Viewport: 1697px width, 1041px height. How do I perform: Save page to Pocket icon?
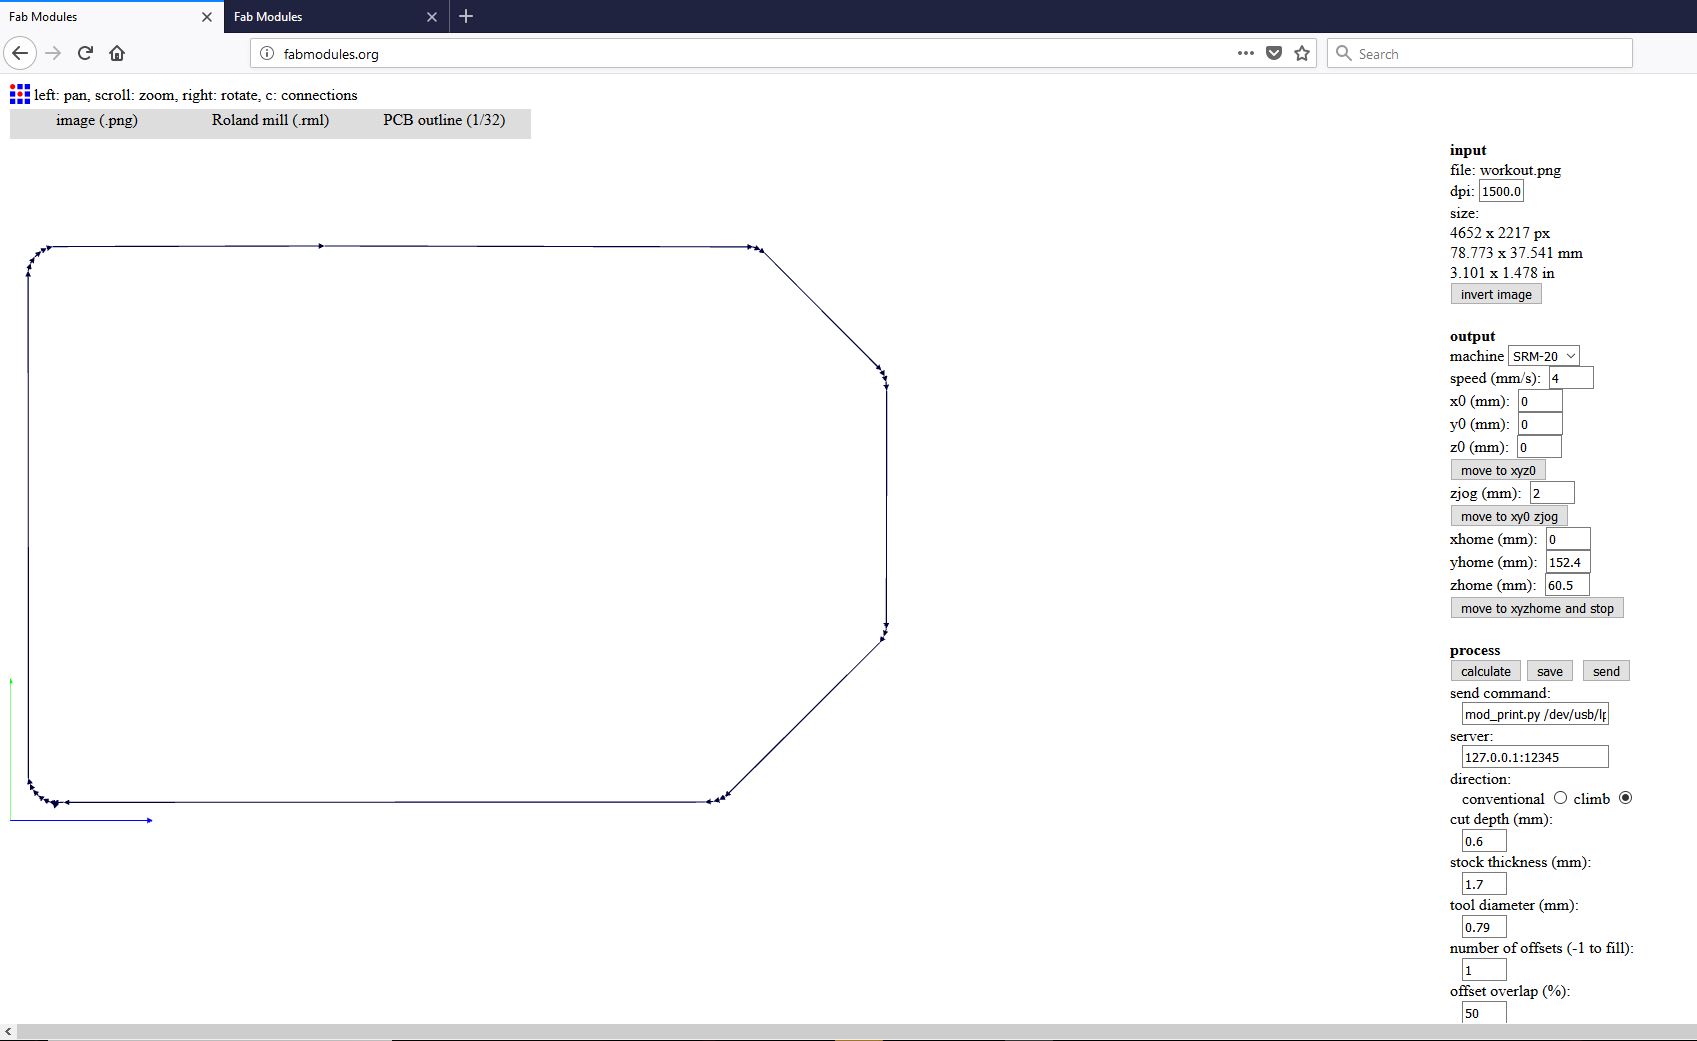click(x=1274, y=53)
